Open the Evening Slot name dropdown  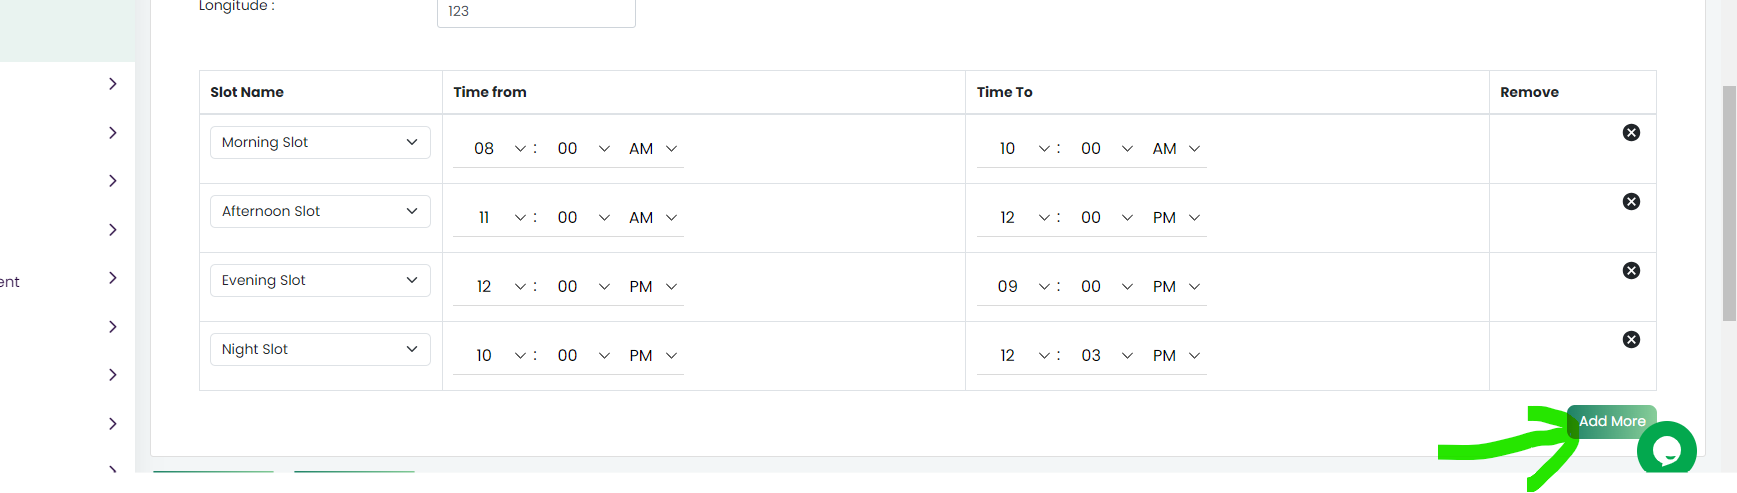320,280
